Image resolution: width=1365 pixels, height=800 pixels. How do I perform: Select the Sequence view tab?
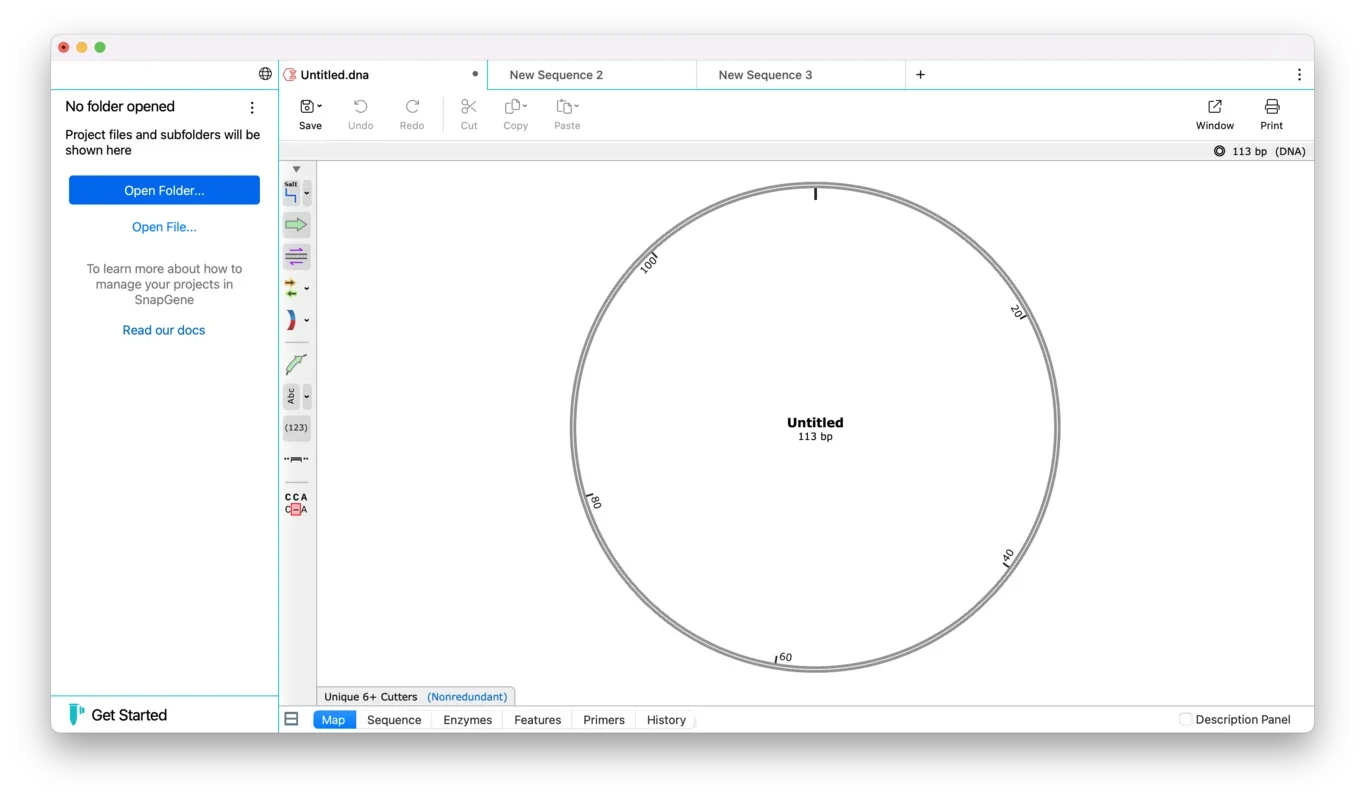pos(394,720)
